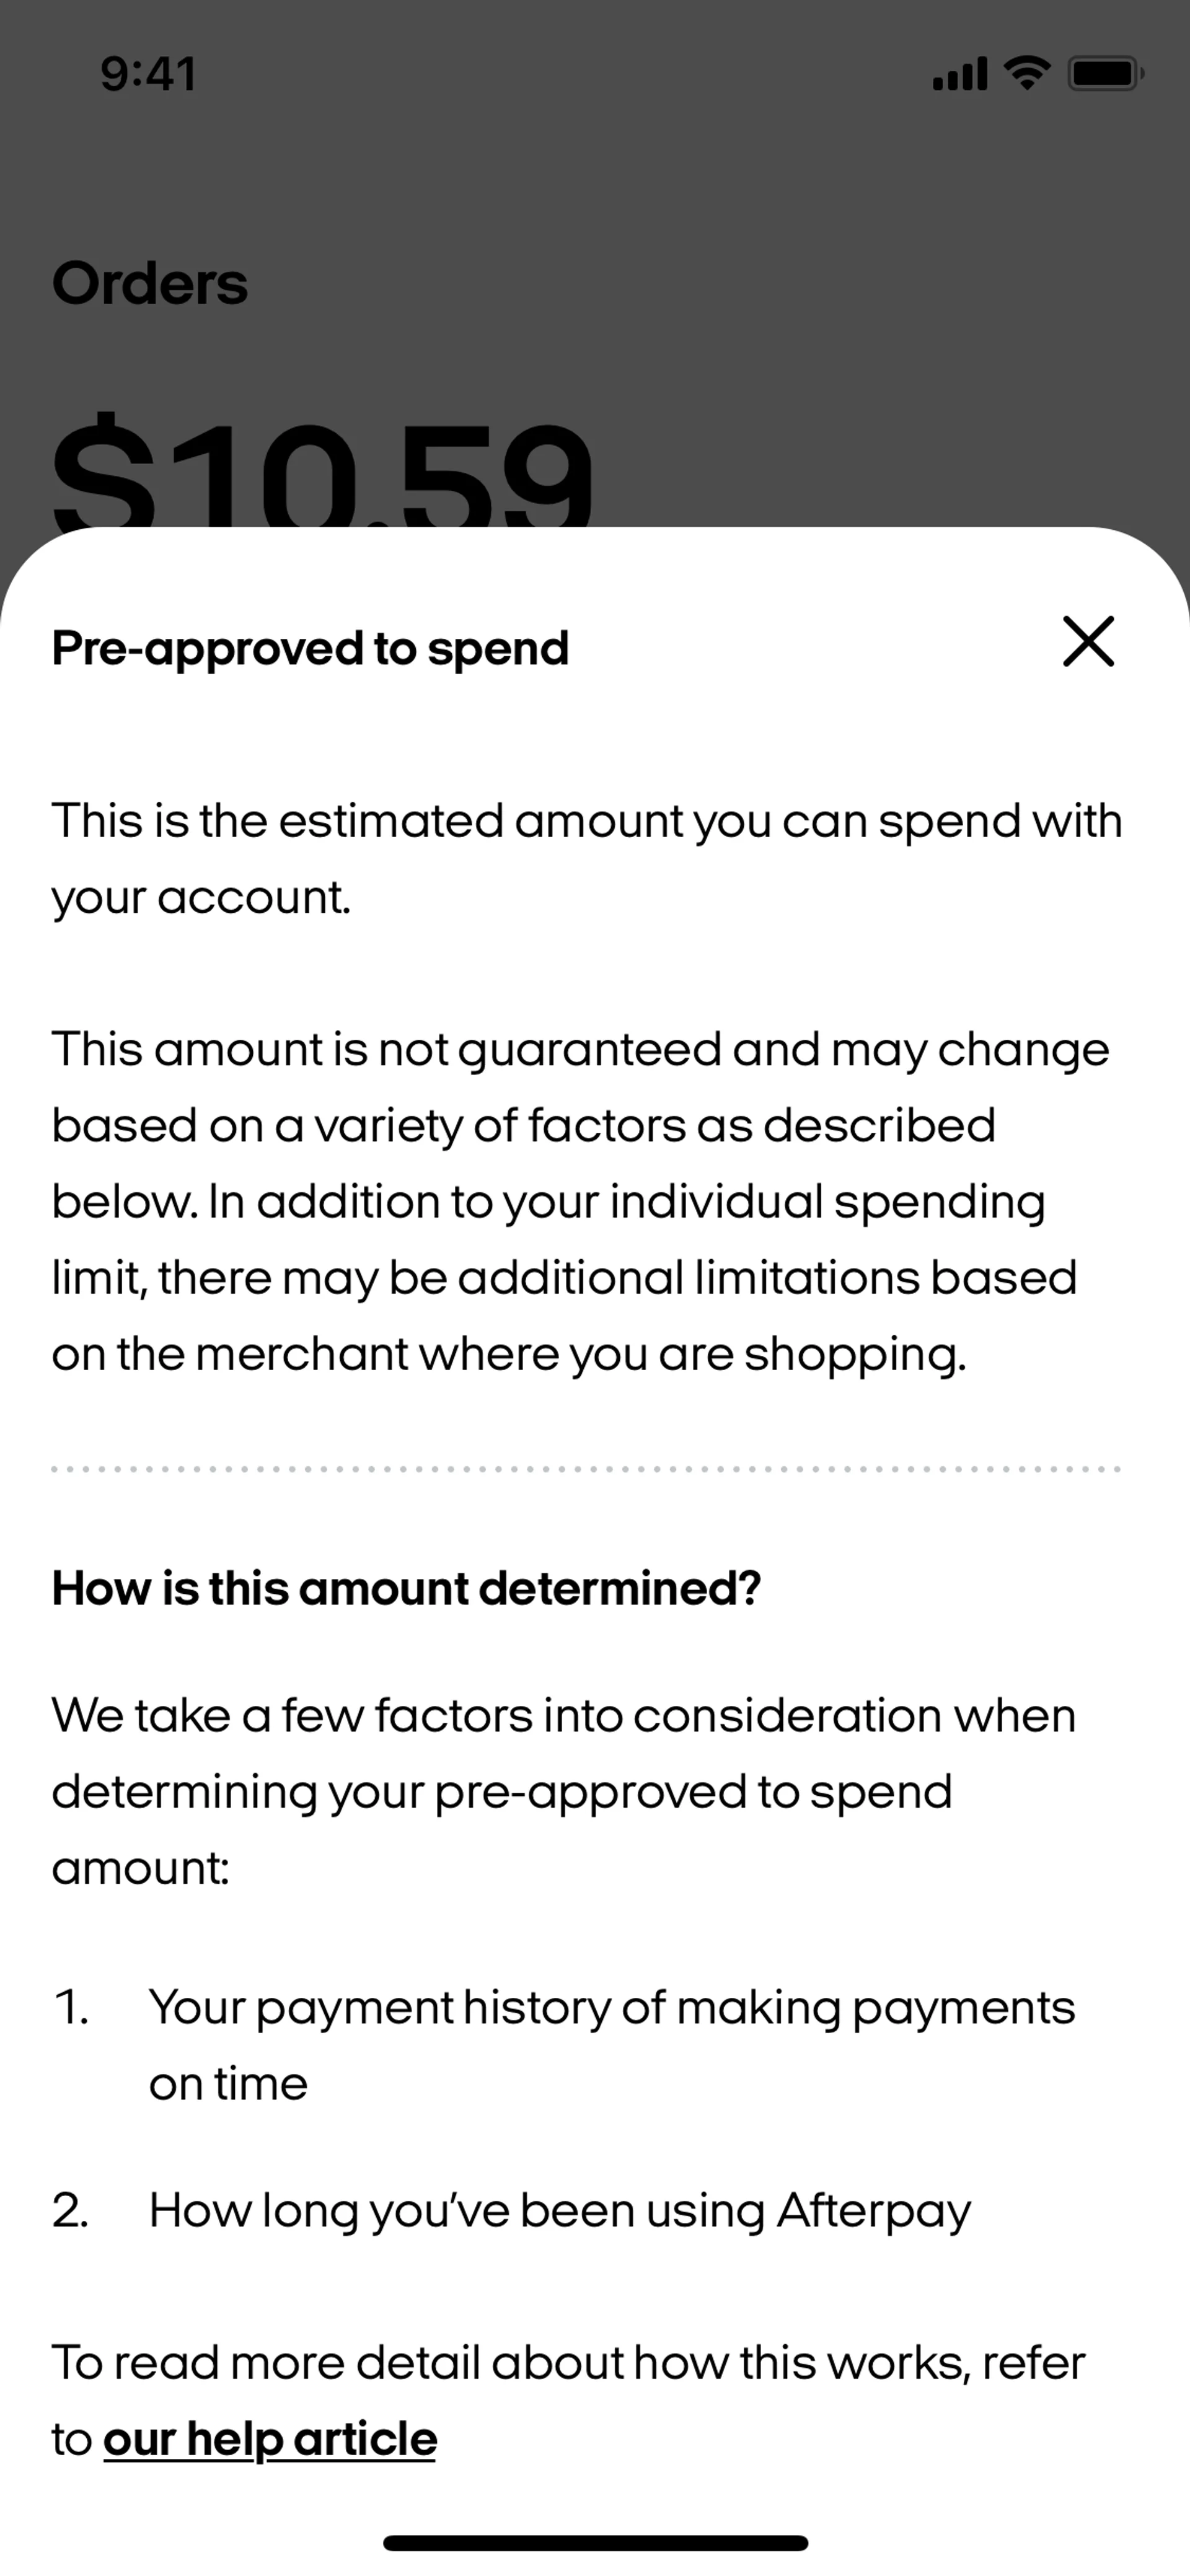Select 'How long you've been using Afterpay'

click(x=560, y=2211)
